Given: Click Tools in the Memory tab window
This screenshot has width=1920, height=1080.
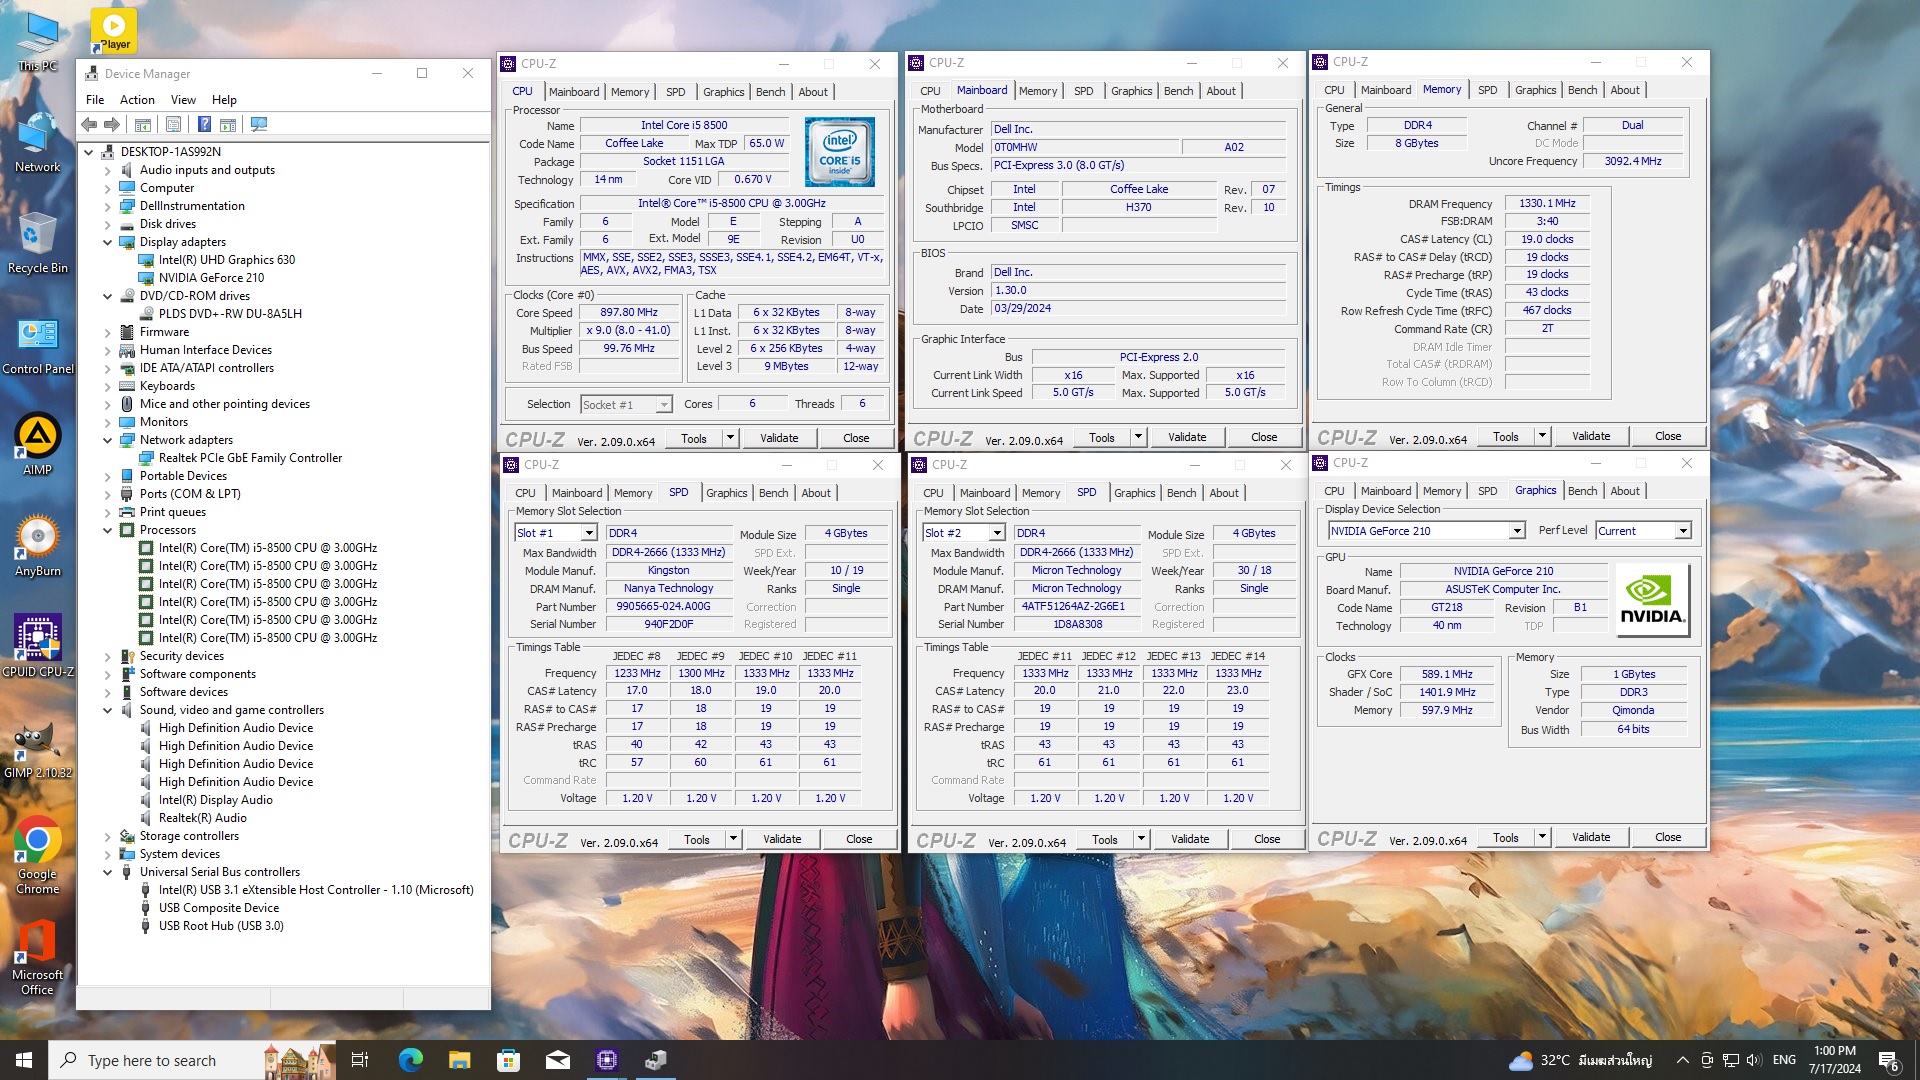Looking at the screenshot, I should click(x=1505, y=436).
